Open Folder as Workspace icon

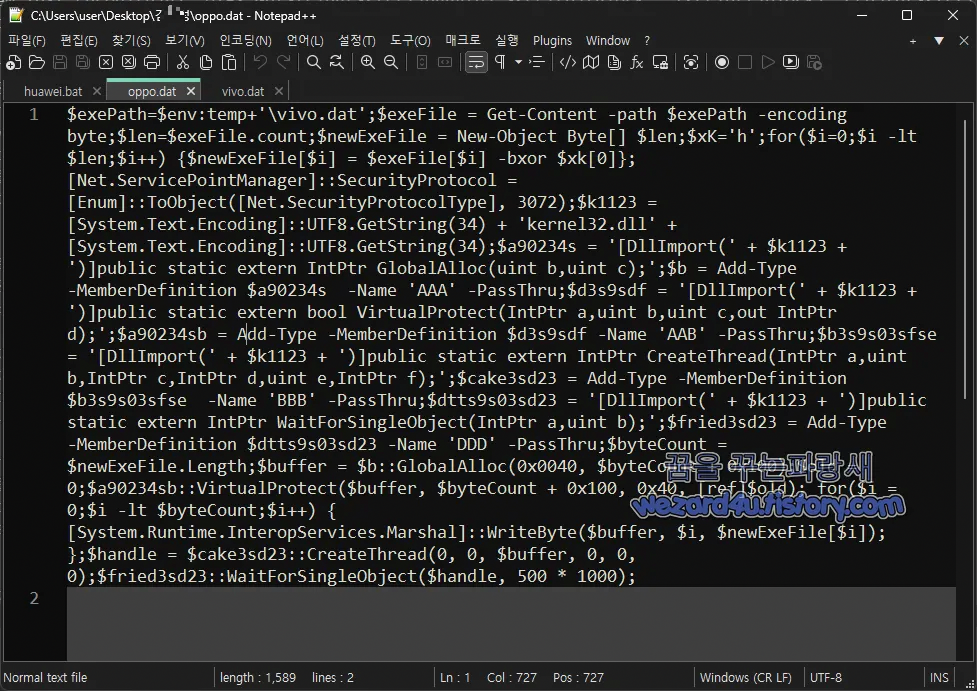(x=660, y=62)
